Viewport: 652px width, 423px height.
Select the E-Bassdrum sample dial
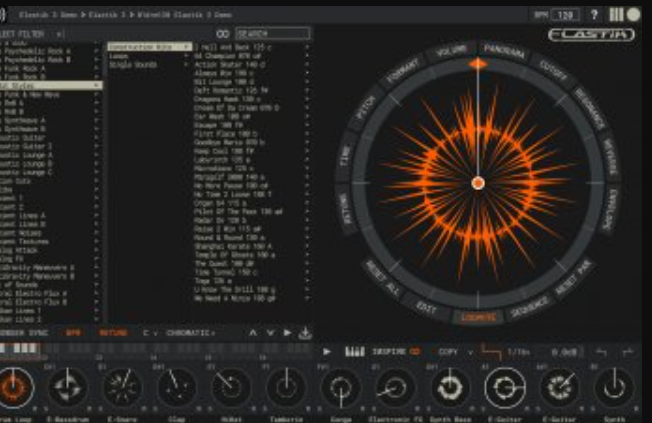pos(68,387)
